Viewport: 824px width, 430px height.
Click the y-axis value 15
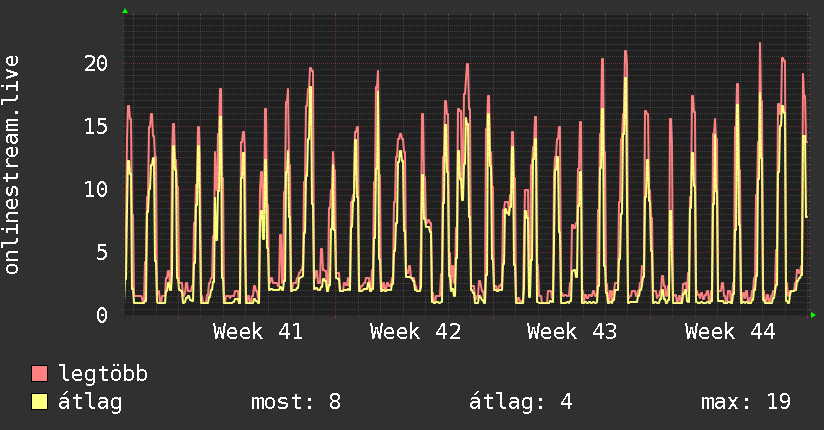[x=96, y=126]
